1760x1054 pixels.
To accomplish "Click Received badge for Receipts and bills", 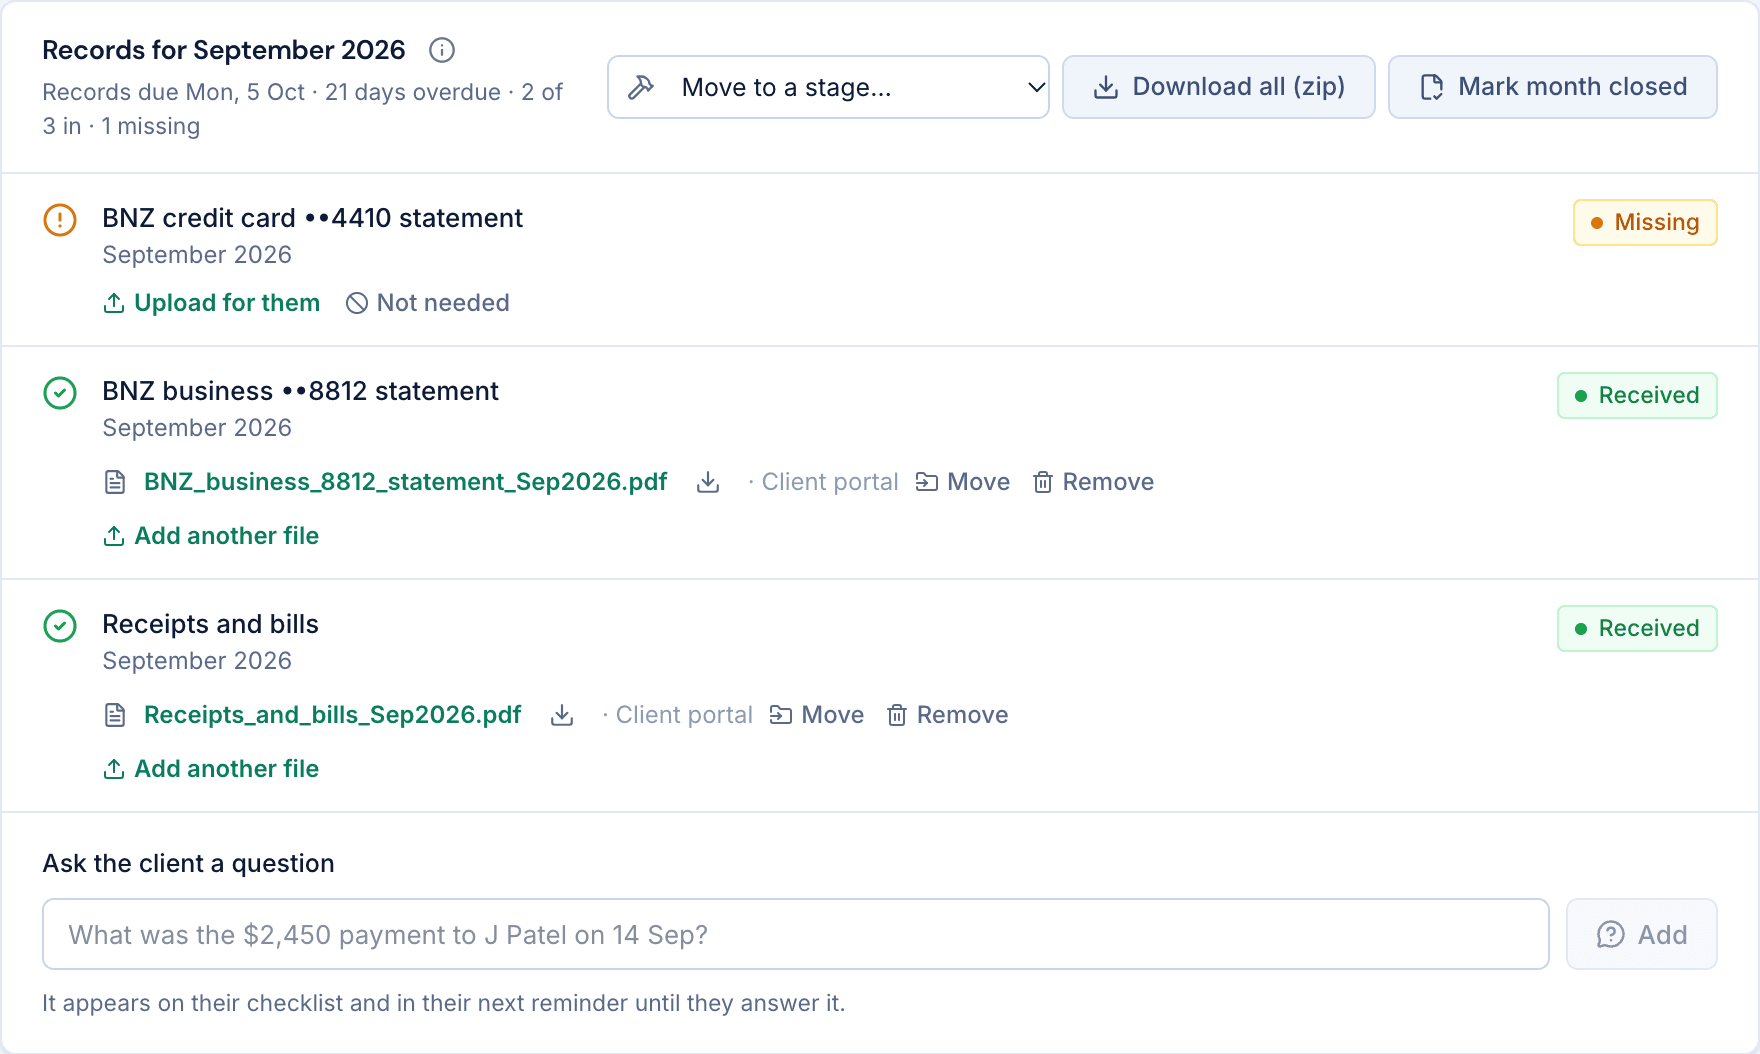I will (1637, 628).
